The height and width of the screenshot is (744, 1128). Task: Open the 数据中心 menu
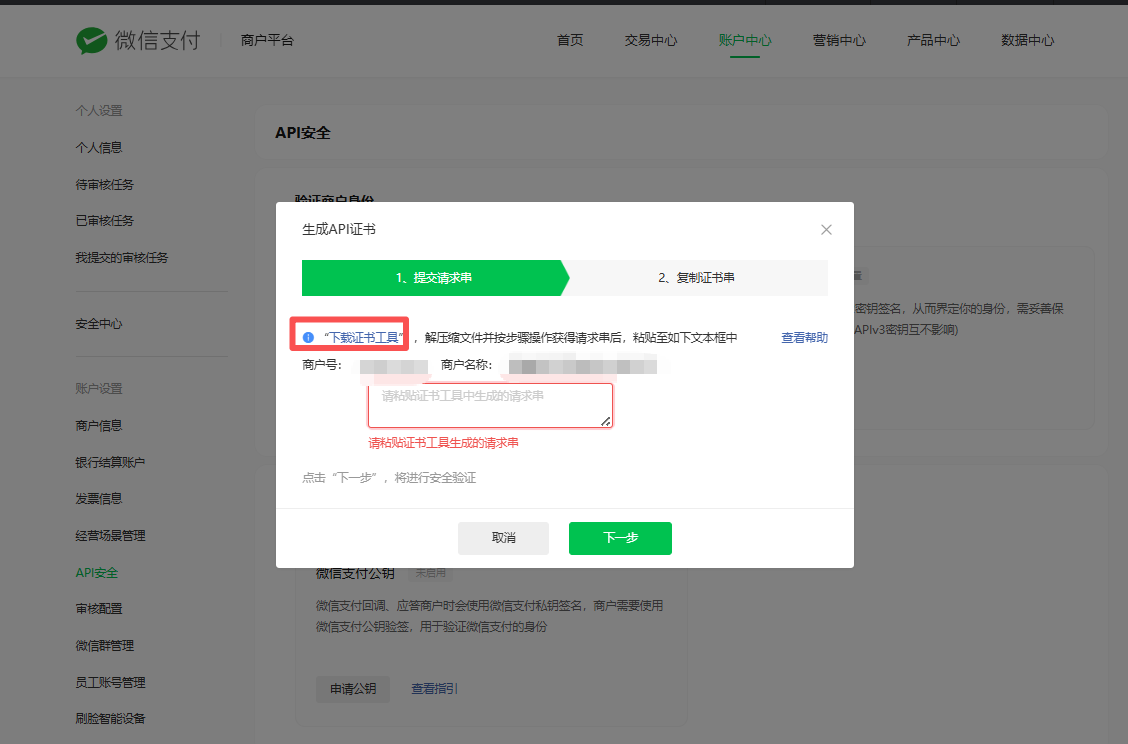click(1027, 41)
